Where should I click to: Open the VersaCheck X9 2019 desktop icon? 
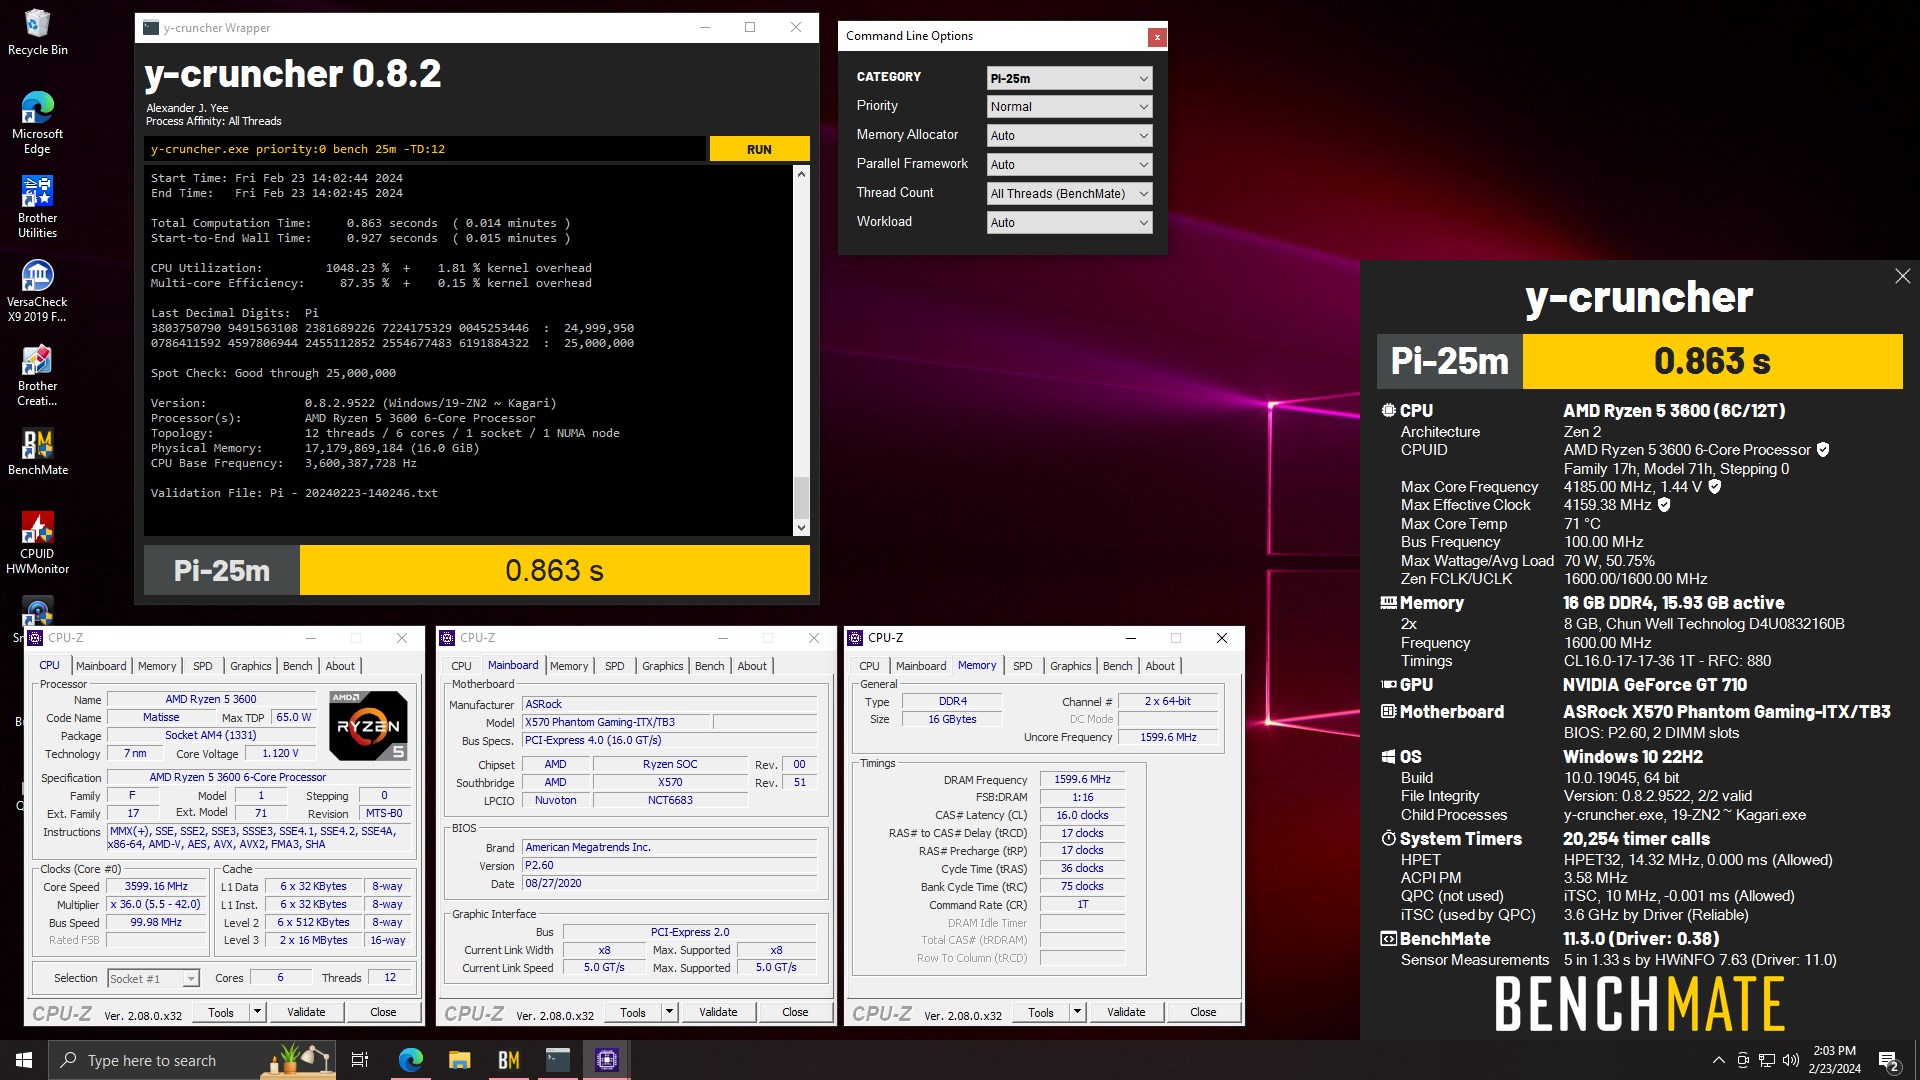(37, 291)
